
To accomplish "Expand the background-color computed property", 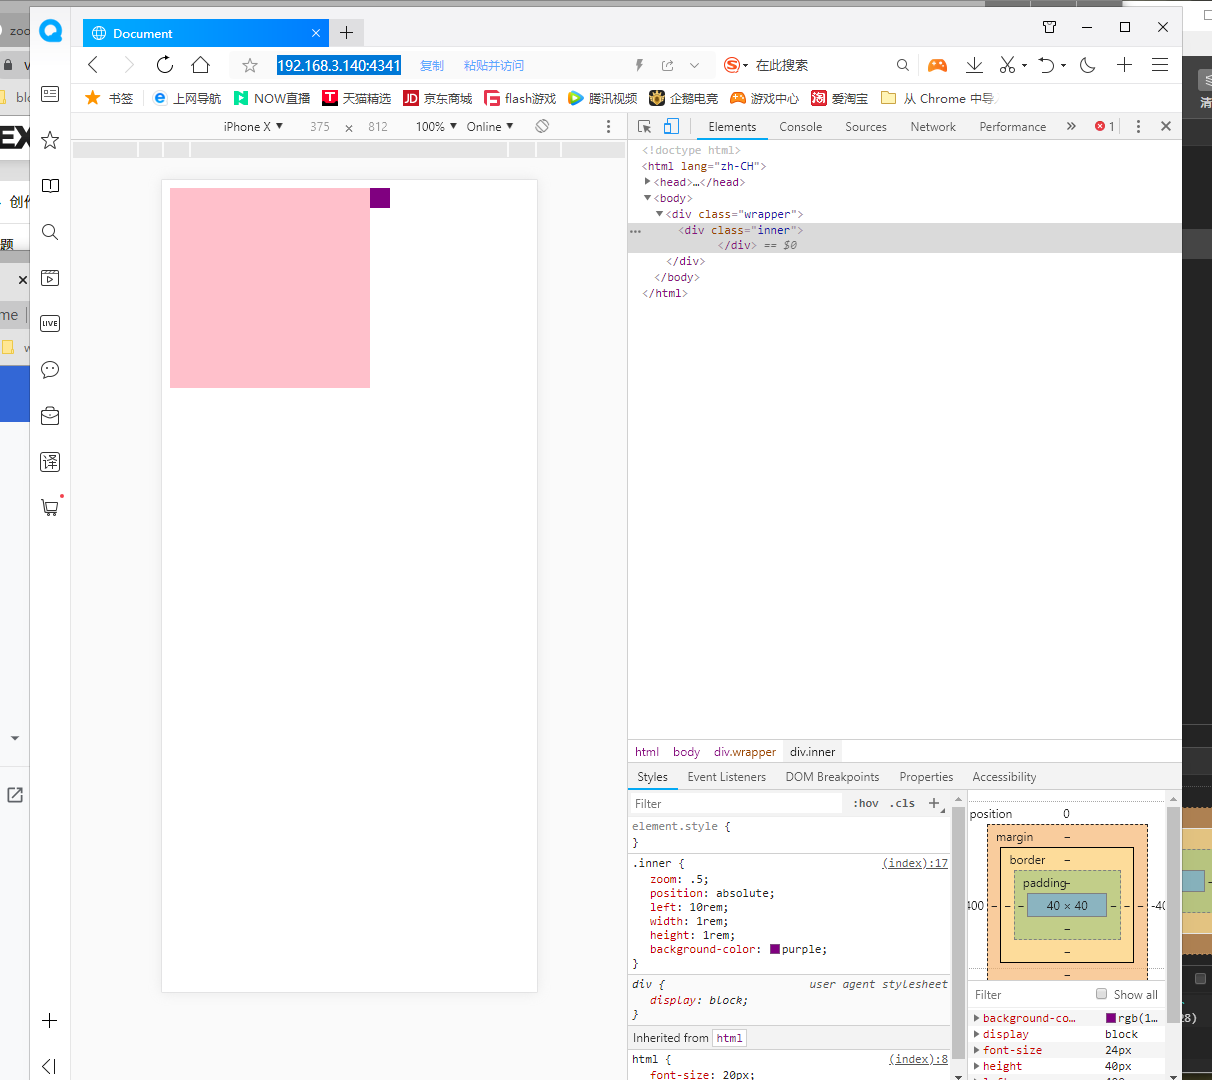I will point(977,1018).
